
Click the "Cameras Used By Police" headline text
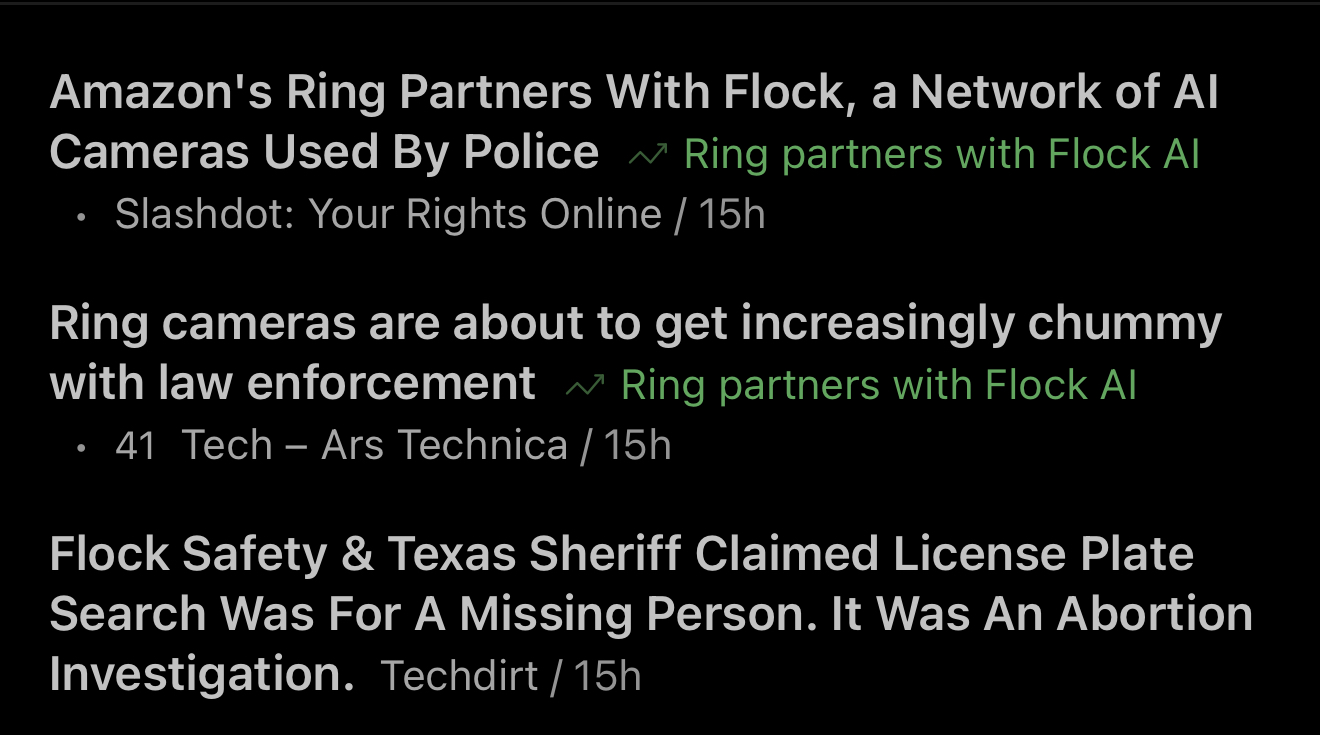pyautogui.click(x=324, y=153)
